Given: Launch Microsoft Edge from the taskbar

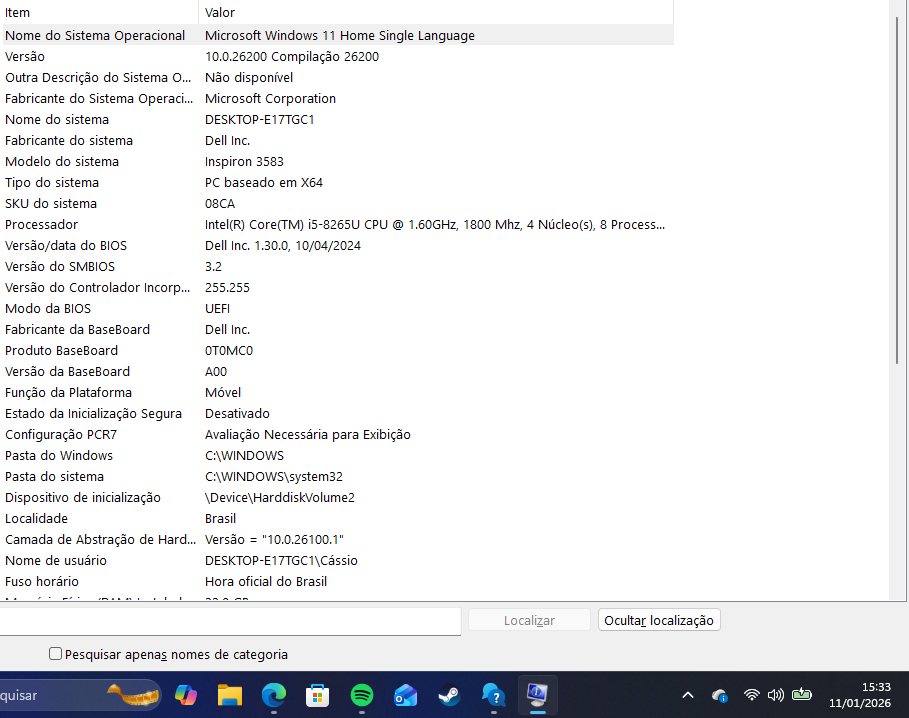Looking at the screenshot, I should pos(274,695).
